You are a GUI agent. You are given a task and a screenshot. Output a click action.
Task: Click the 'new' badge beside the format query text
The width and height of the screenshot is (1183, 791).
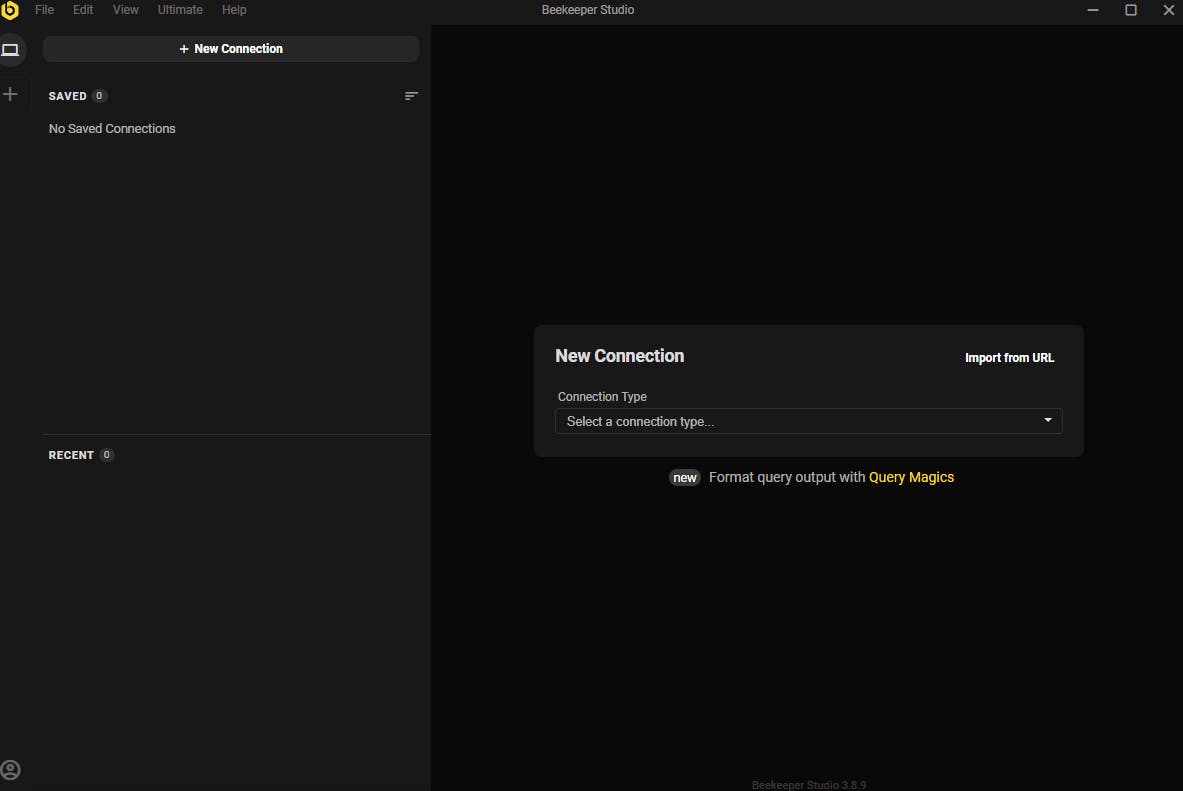point(685,478)
